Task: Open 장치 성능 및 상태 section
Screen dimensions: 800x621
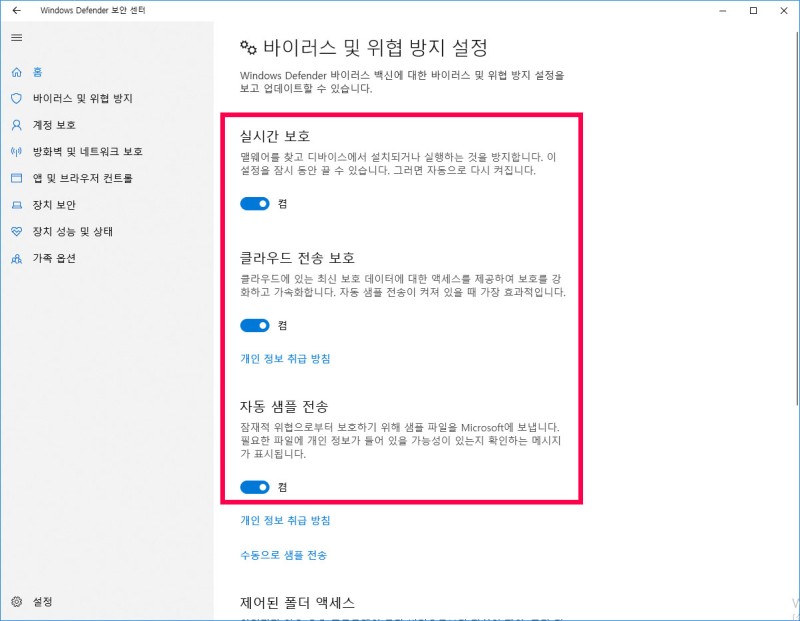Action: 72,232
